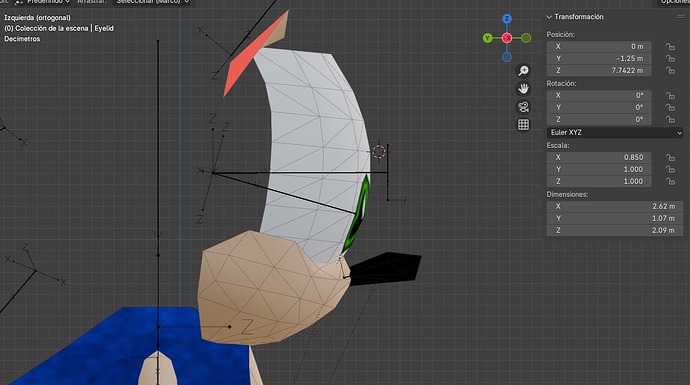Screen dimensions: 690x385
Task: Click the panel drag-handle dots beside Transformación
Action: click(x=680, y=17)
